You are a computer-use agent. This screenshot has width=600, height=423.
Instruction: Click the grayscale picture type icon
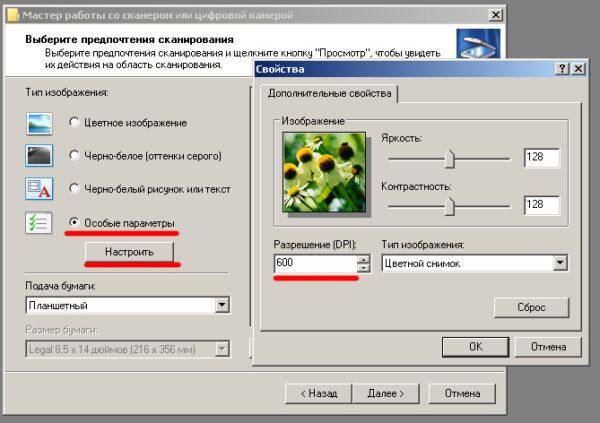[38, 156]
